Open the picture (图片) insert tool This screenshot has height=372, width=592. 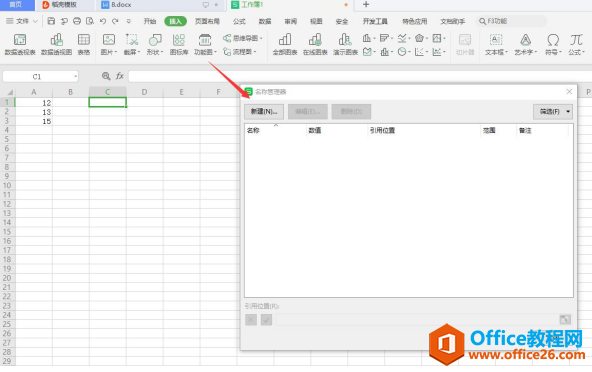109,45
